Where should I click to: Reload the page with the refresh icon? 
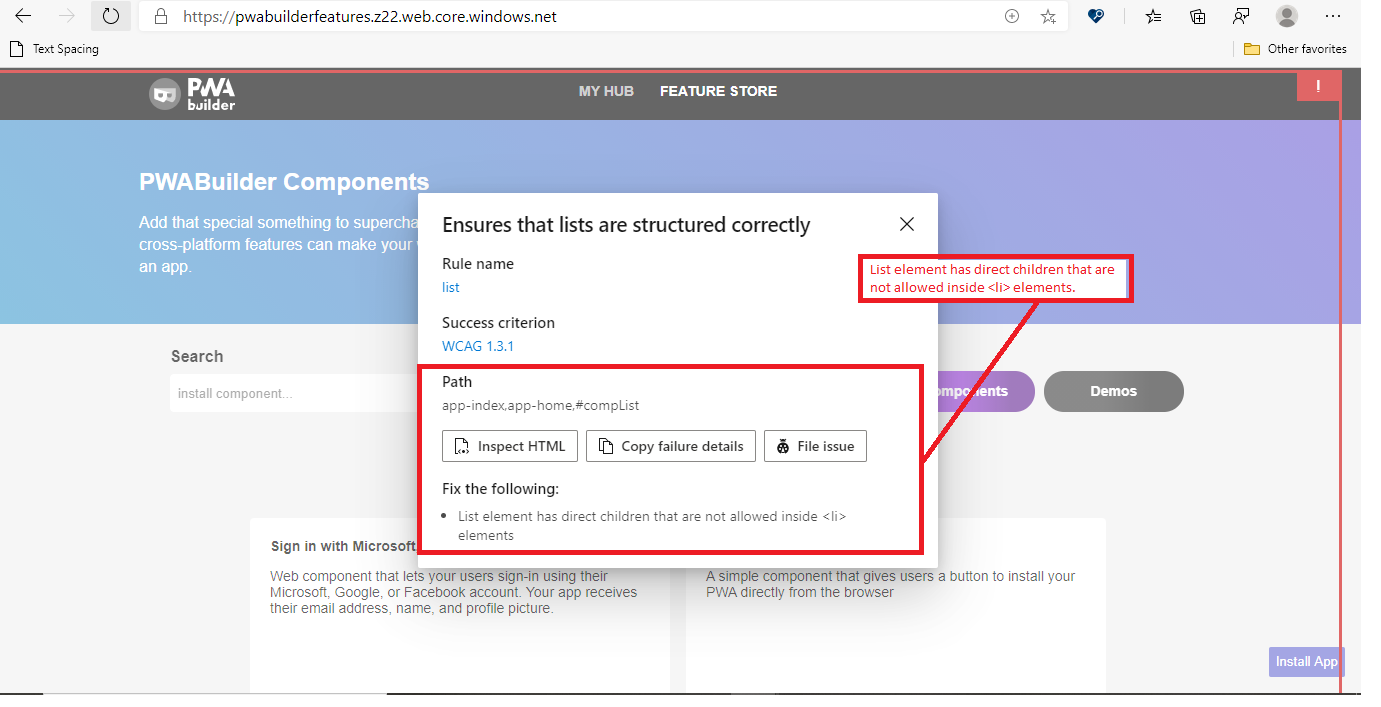(x=110, y=16)
